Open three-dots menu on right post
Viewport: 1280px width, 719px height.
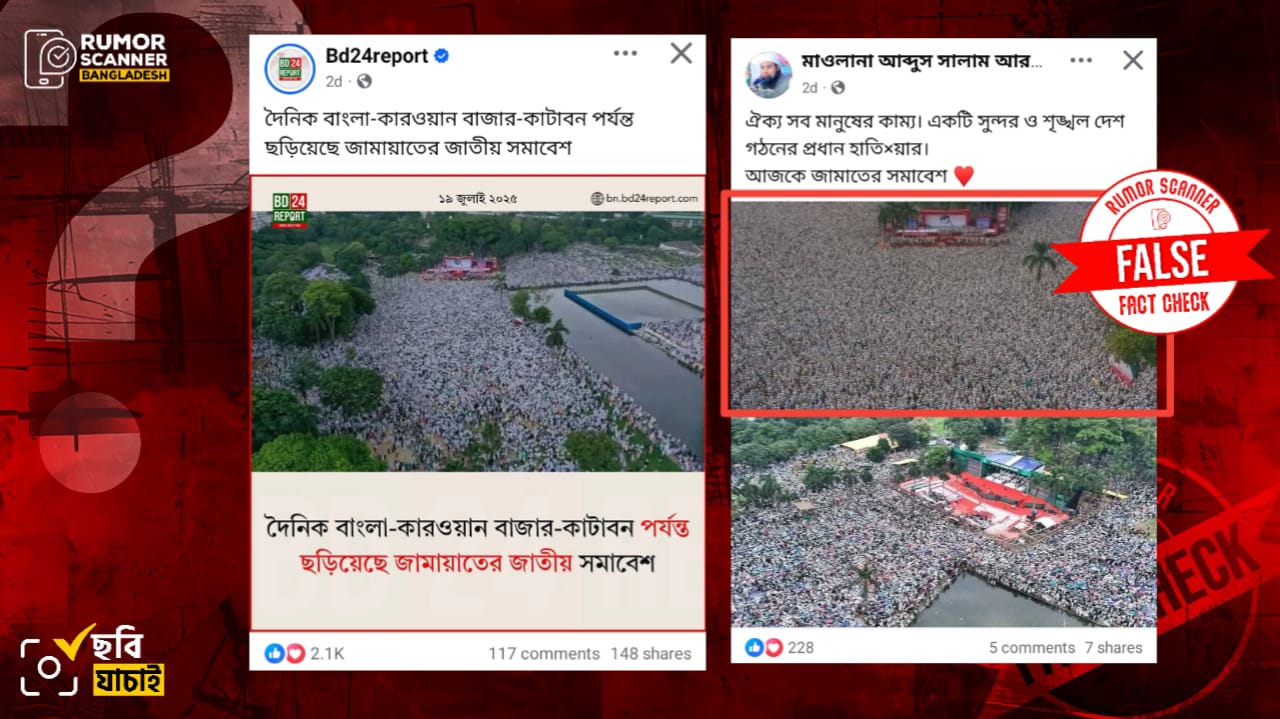(1081, 60)
